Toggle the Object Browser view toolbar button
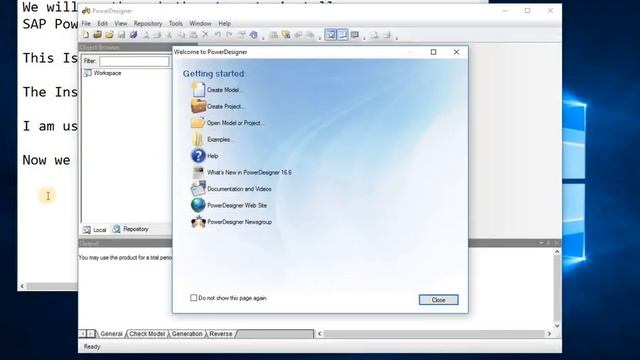The height and width of the screenshot is (360, 640). click(x=331, y=35)
